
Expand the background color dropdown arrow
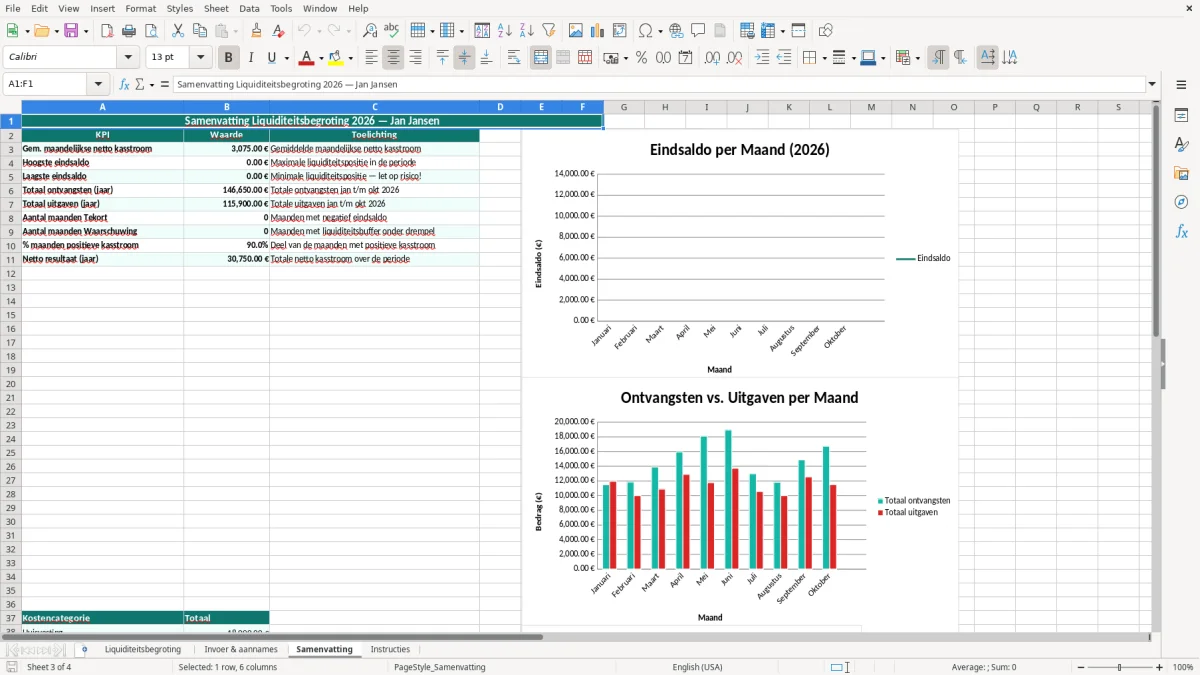point(350,58)
